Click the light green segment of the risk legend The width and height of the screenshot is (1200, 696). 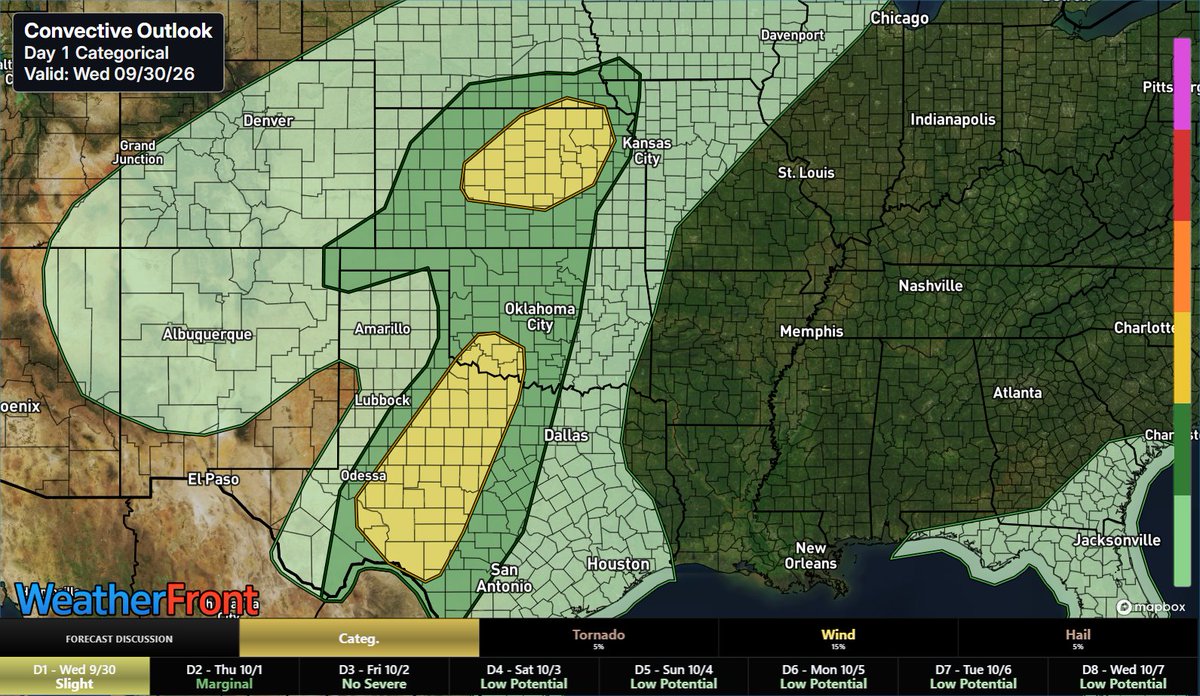[x=1181, y=539]
